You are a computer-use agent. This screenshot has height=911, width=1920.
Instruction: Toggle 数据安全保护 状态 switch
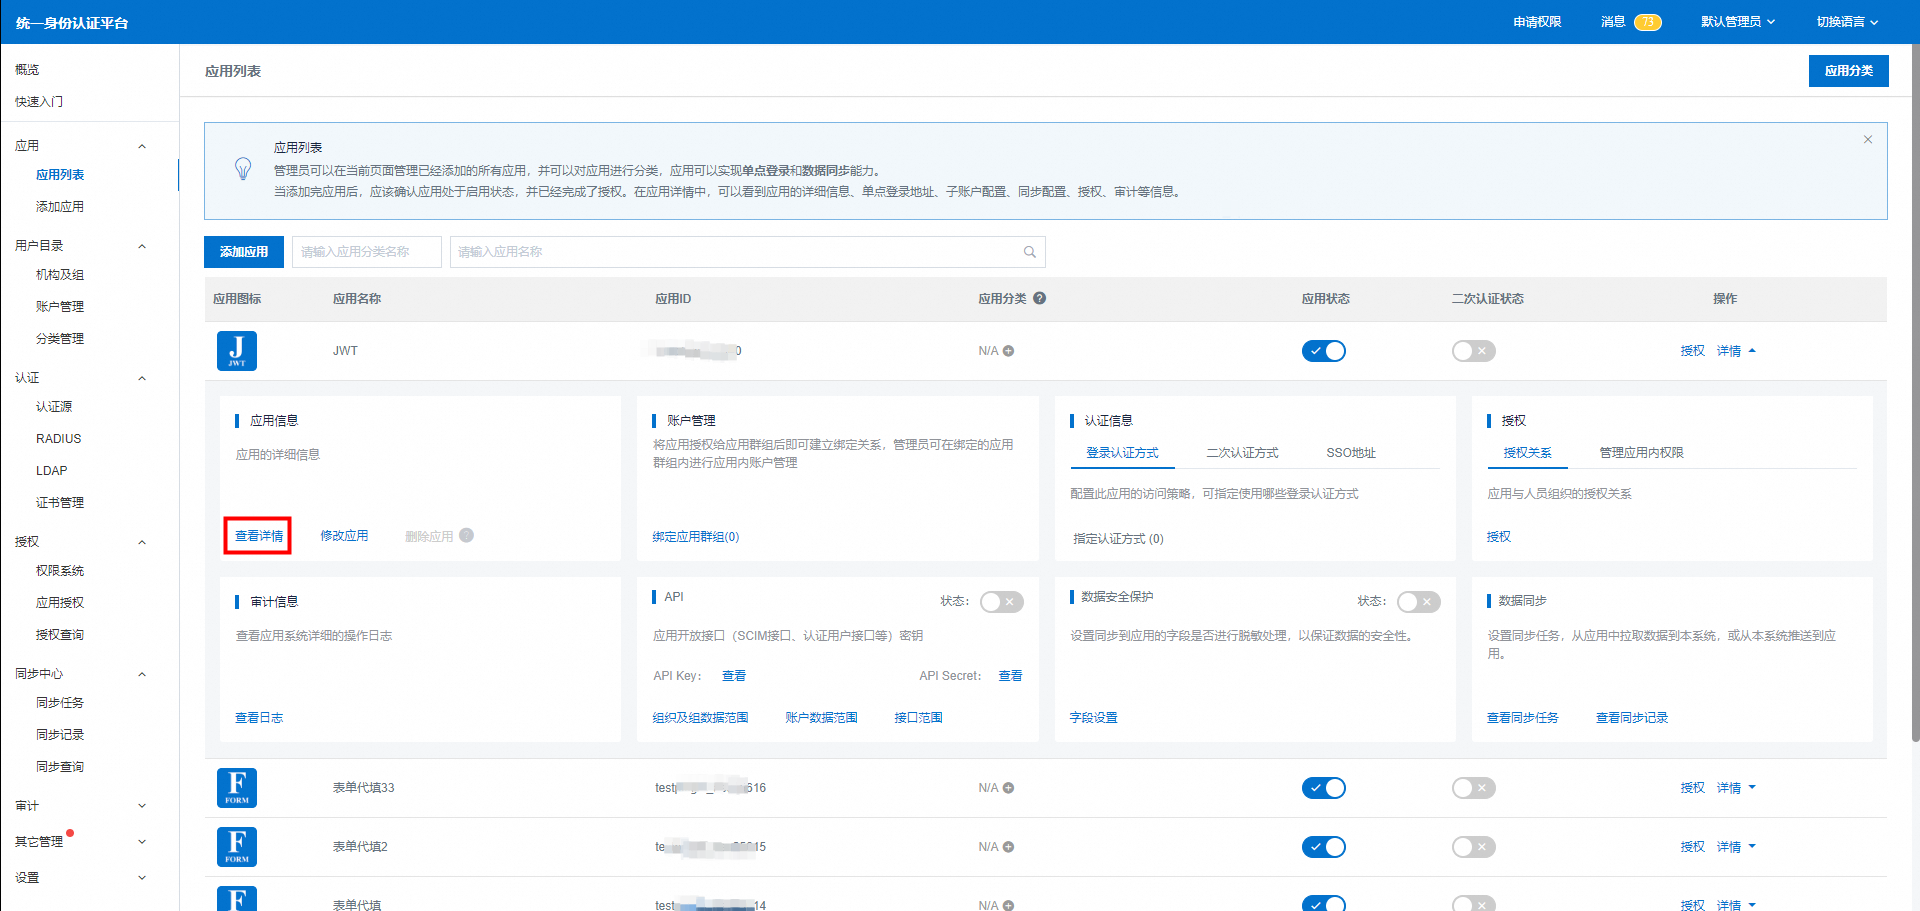[x=1418, y=602]
